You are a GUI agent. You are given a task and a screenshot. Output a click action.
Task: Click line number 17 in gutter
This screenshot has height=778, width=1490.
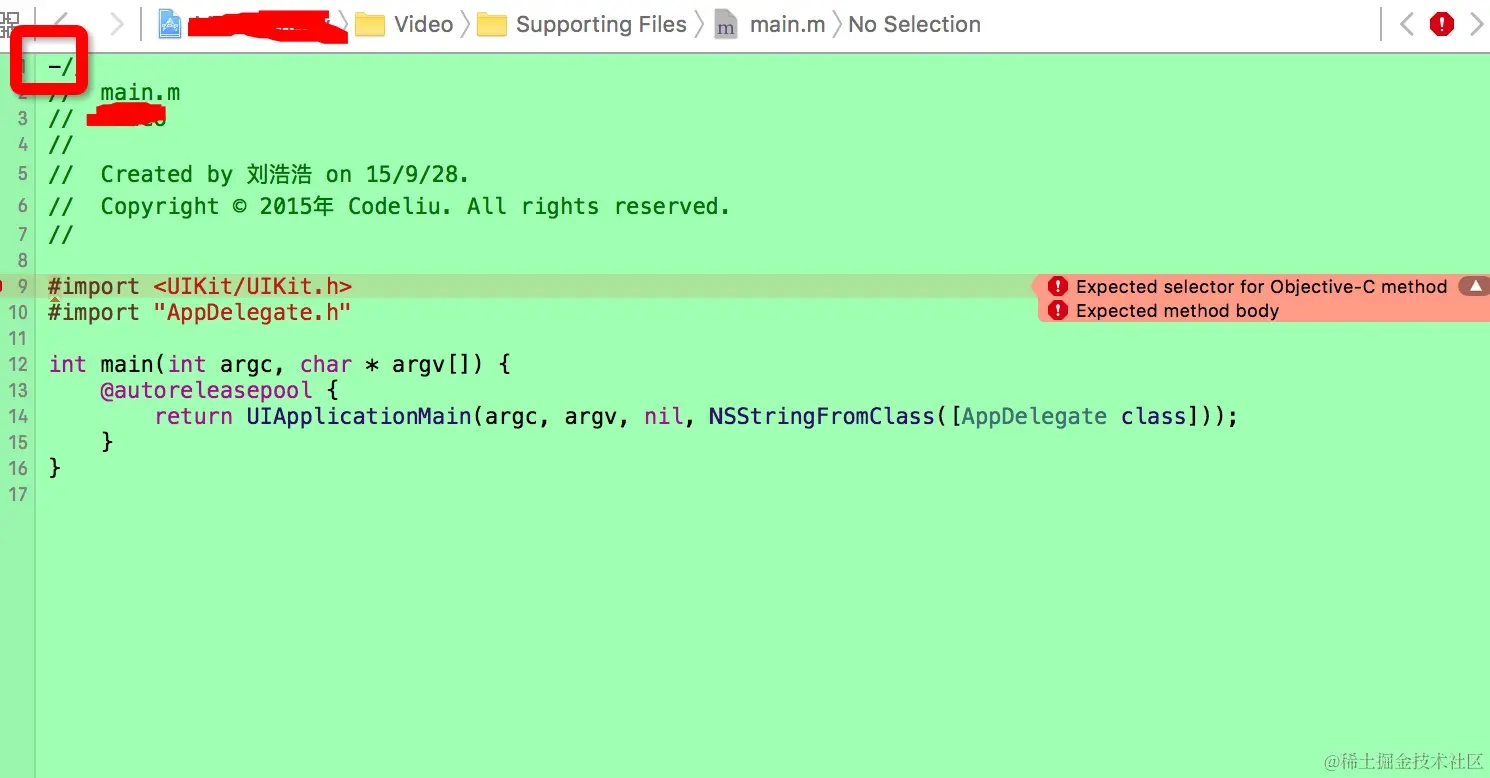[18, 494]
